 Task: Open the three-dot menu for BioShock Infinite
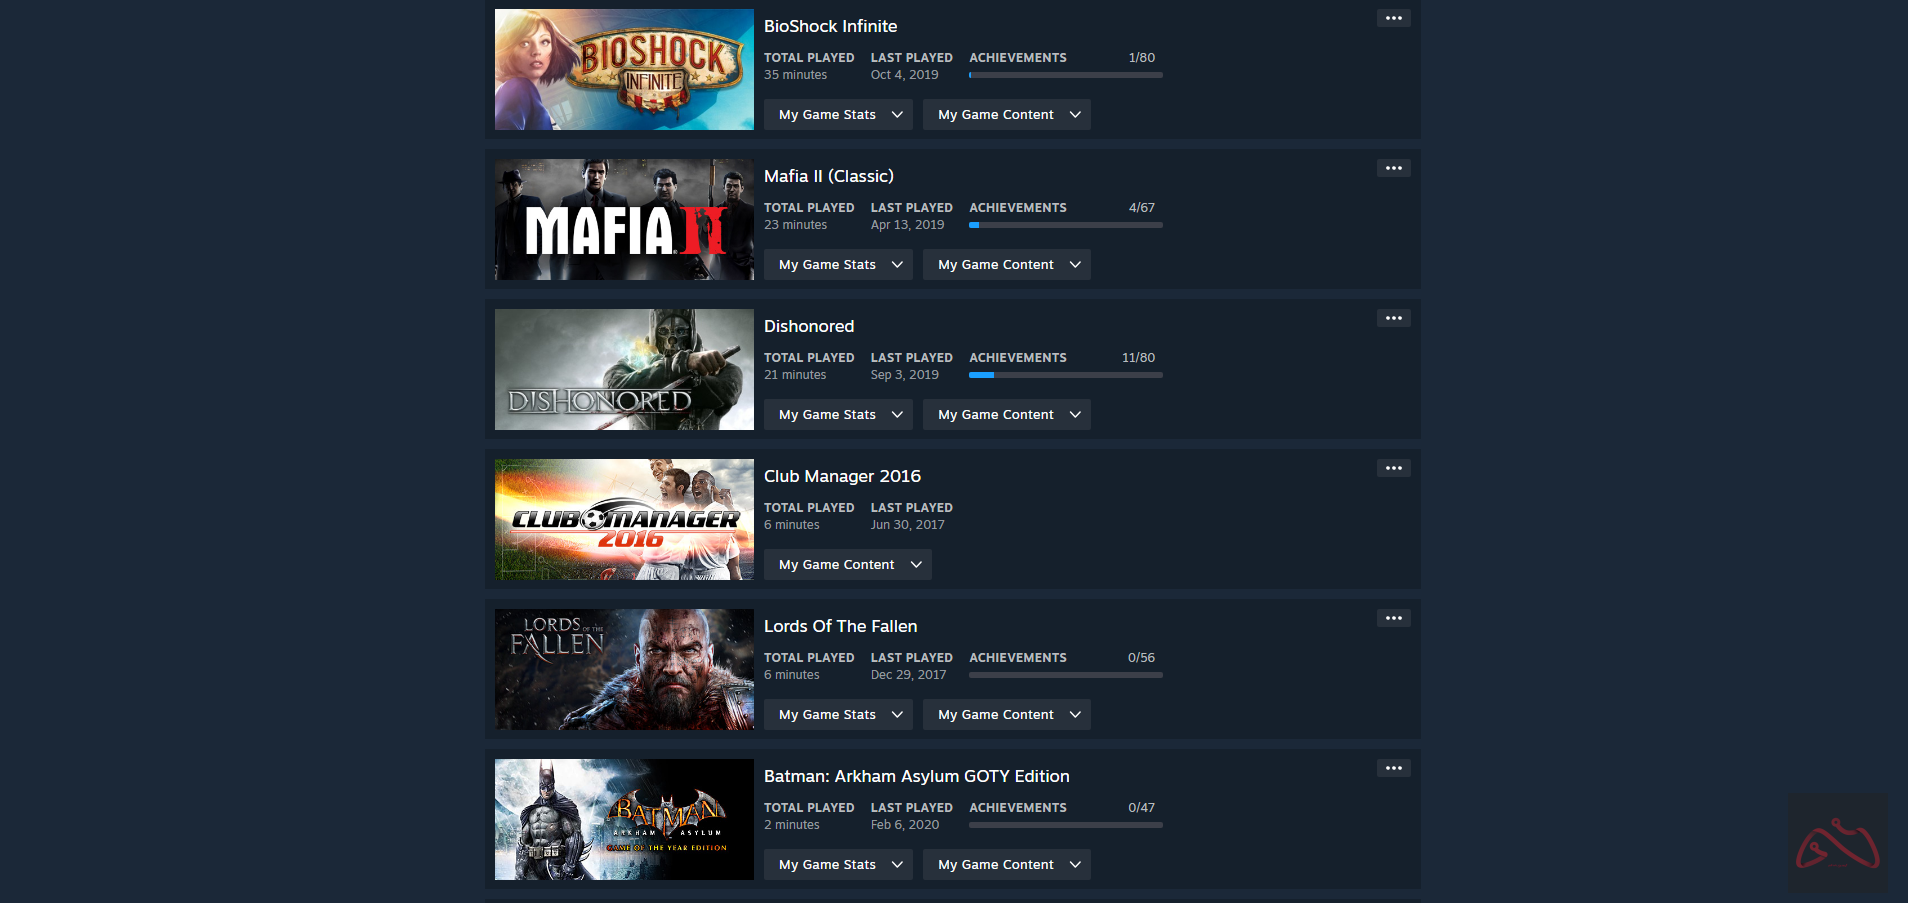[x=1393, y=18]
